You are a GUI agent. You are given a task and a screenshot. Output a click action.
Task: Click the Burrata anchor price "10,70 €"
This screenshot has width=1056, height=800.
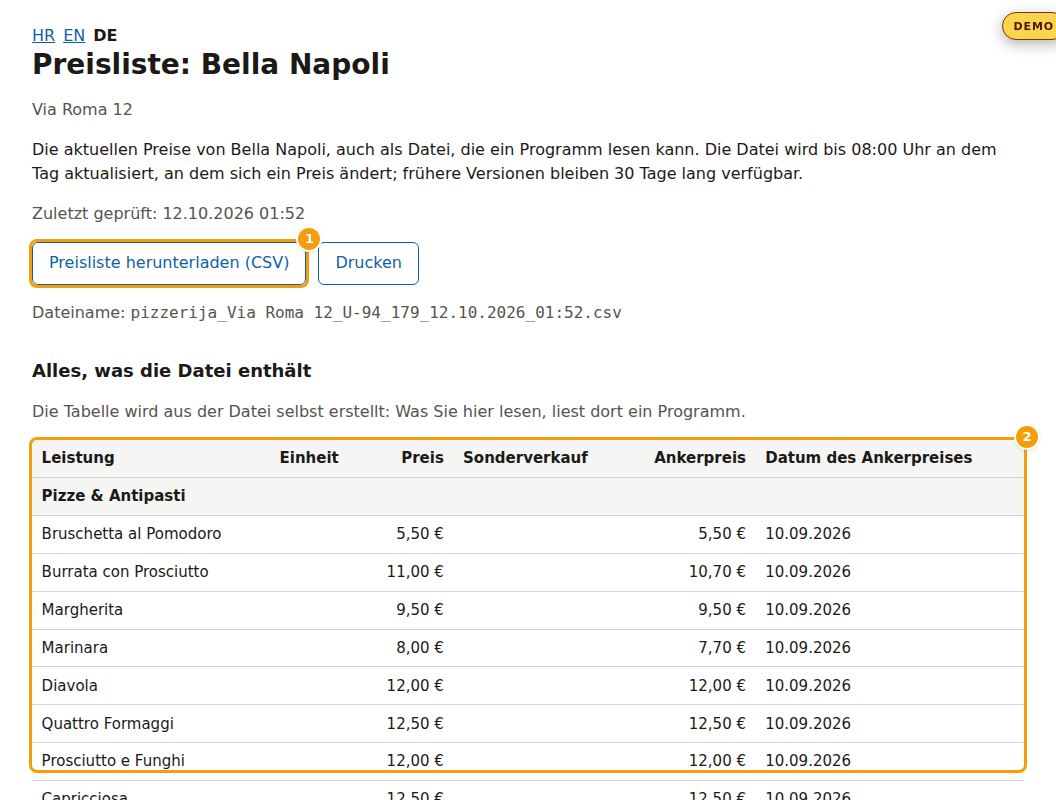(717, 572)
